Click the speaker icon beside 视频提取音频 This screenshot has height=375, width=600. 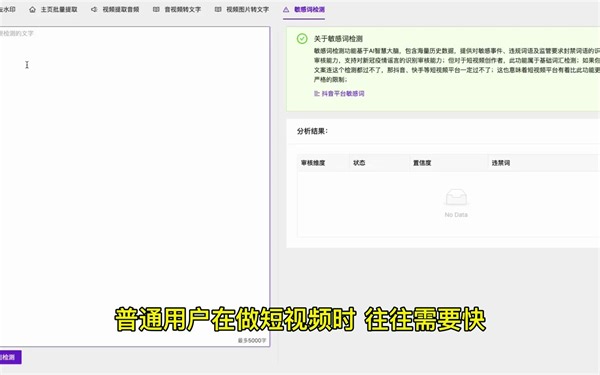click(94, 10)
